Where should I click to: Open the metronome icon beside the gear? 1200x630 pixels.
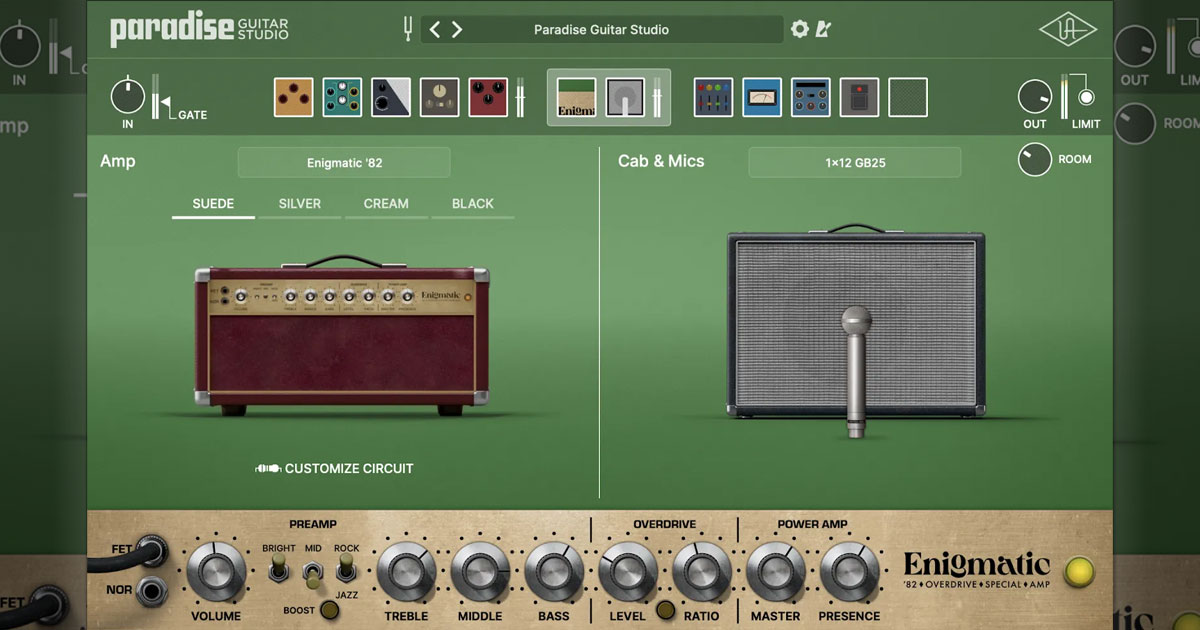[x=823, y=29]
